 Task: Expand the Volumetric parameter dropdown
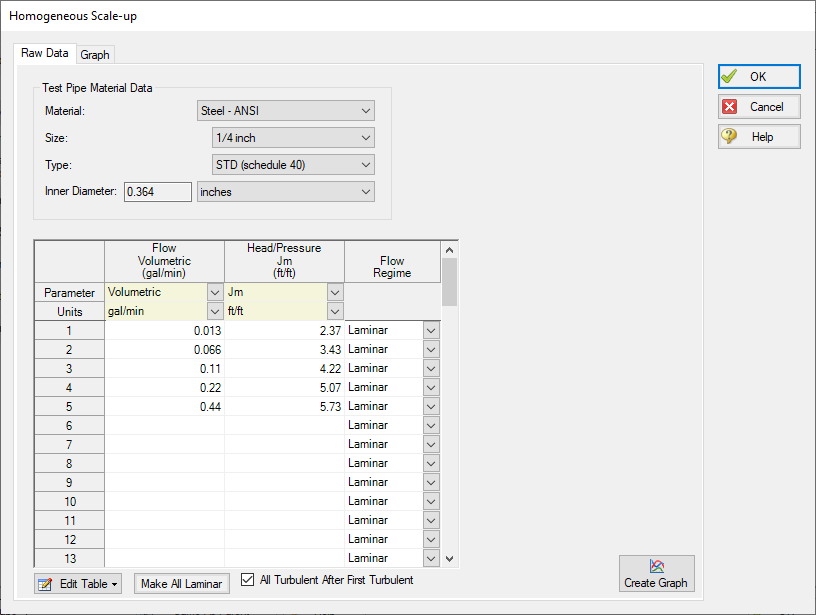click(x=214, y=293)
